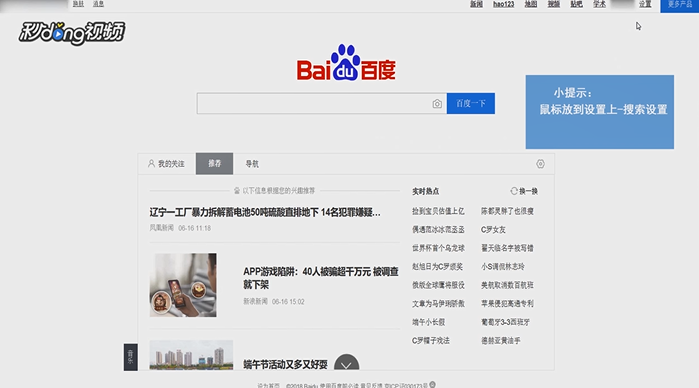This screenshot has width=699, height=388.
Task: Open 学术 in the top navigation
Action: [600, 4]
